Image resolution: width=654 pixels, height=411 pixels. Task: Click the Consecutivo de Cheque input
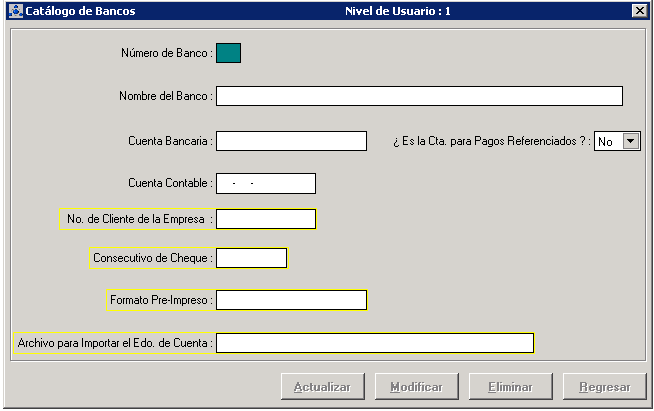tap(251, 258)
